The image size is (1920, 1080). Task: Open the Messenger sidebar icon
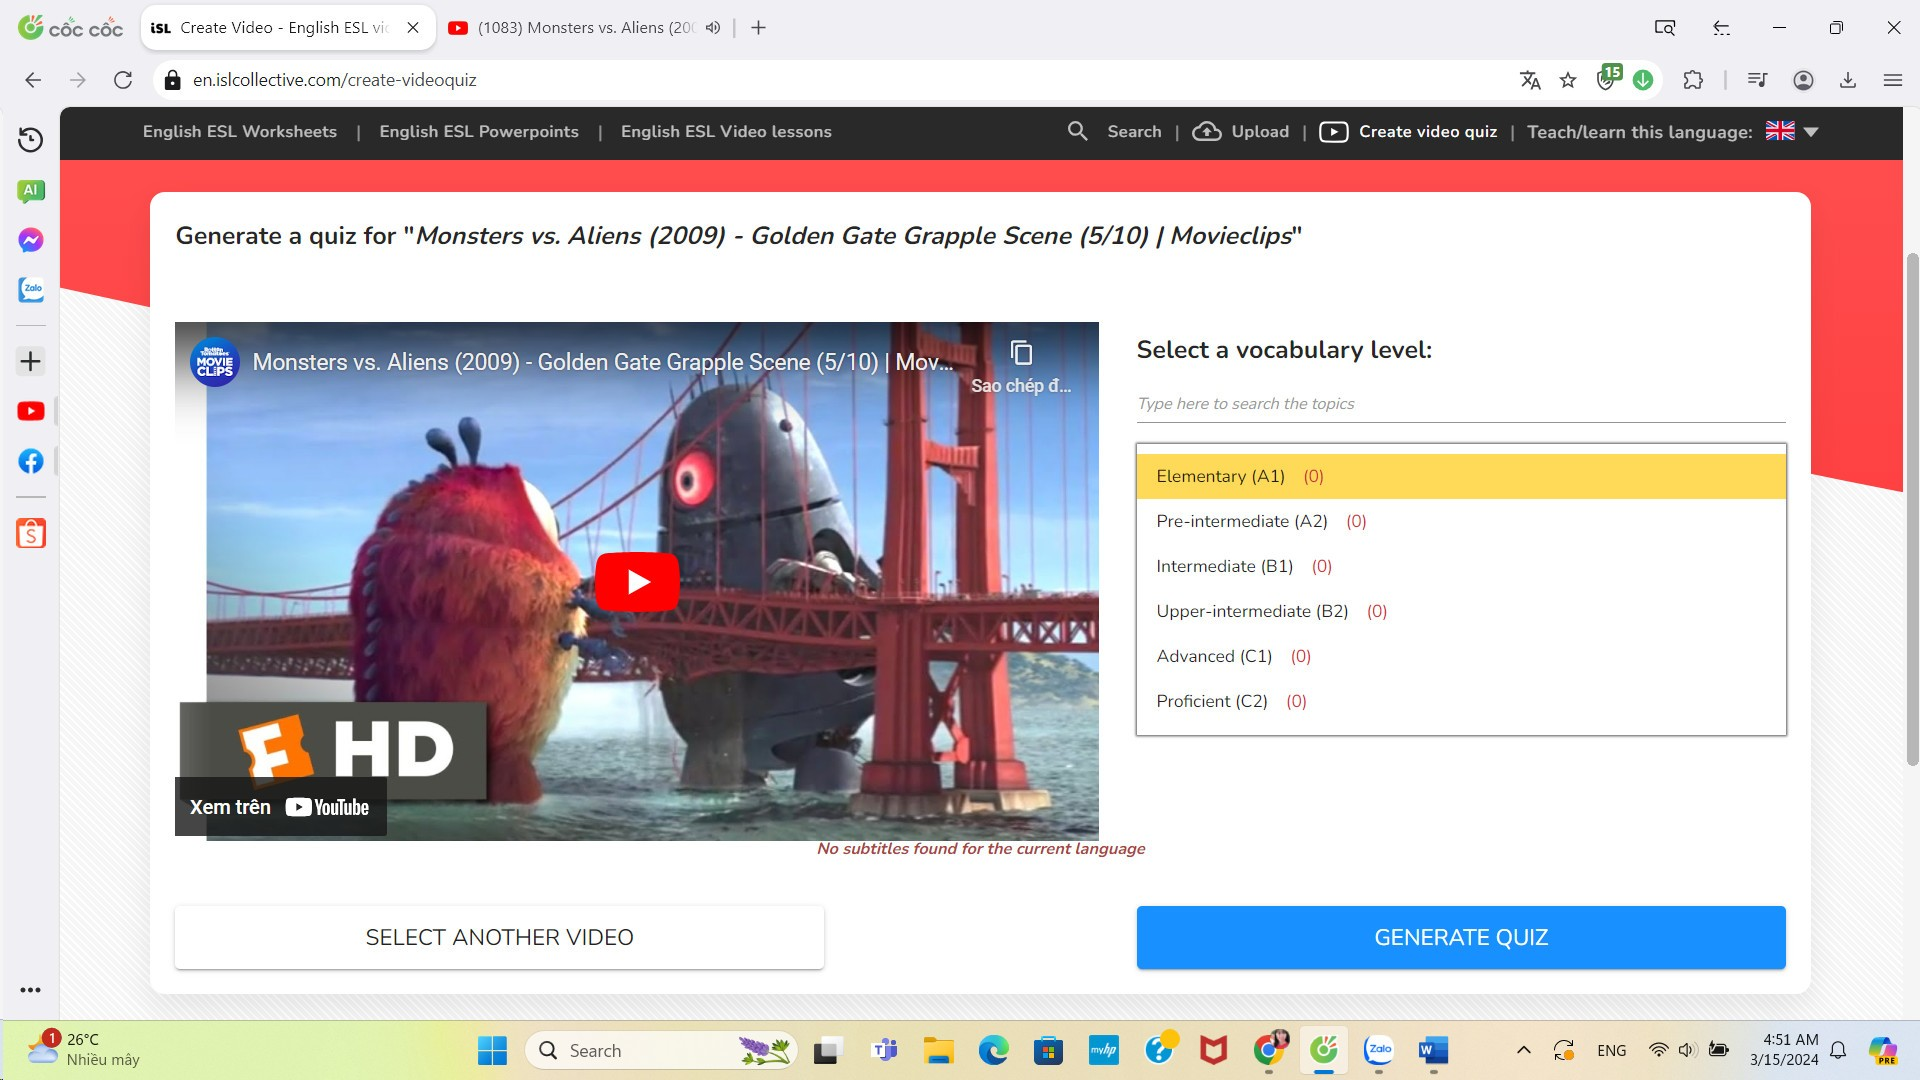[30, 240]
